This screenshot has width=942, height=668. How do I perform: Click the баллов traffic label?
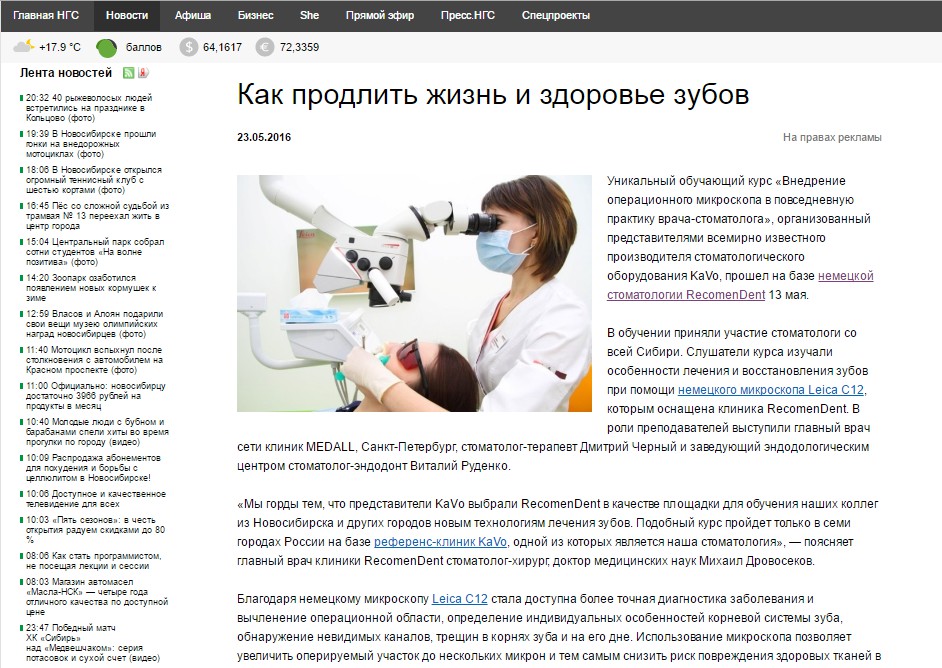coord(144,47)
